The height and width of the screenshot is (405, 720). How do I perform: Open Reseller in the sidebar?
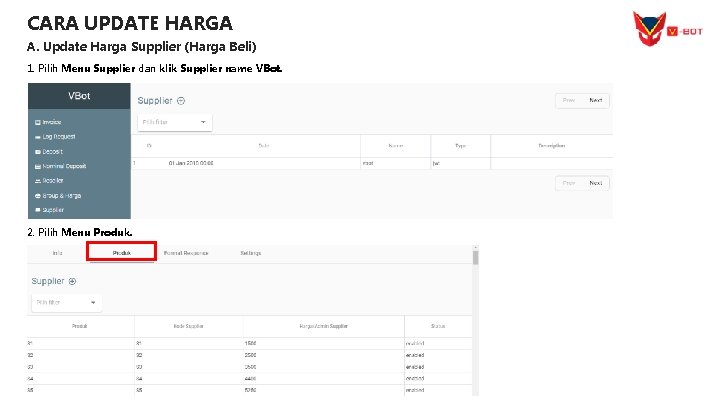(x=49, y=181)
